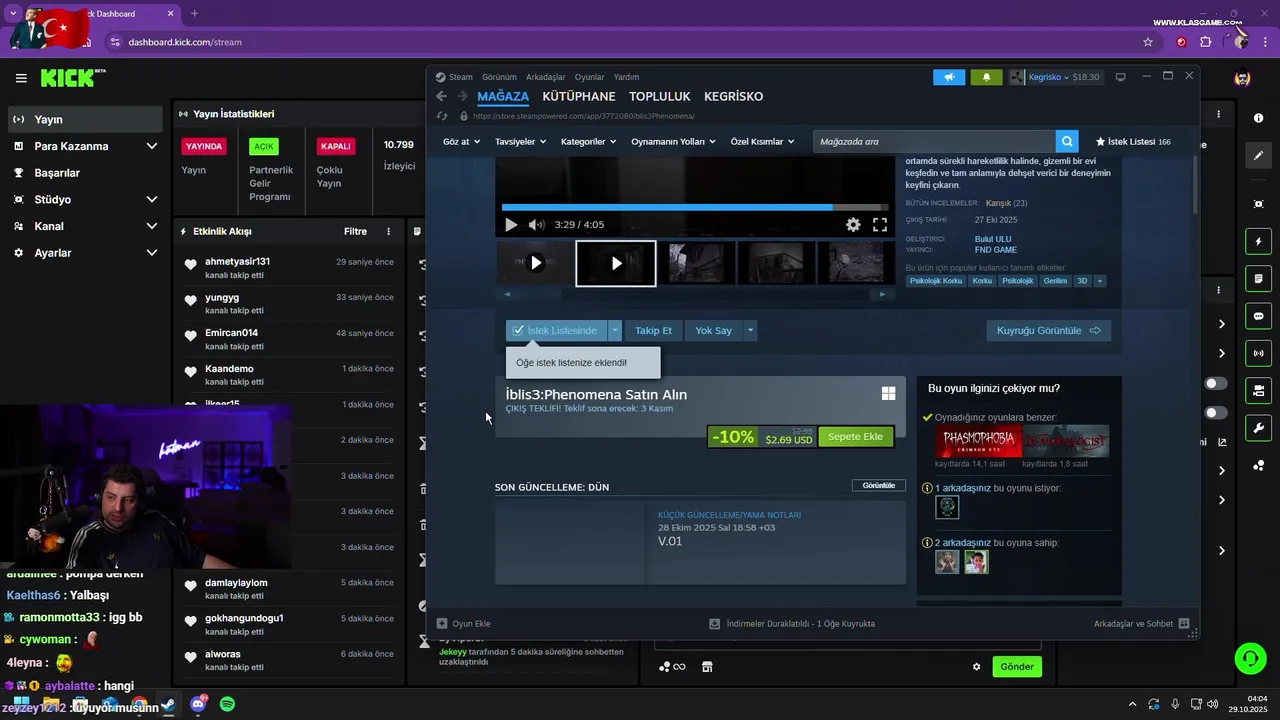Screen dimensions: 1280x720
Task: Open the Oynamanın Yolları dropdown
Action: tap(673, 142)
